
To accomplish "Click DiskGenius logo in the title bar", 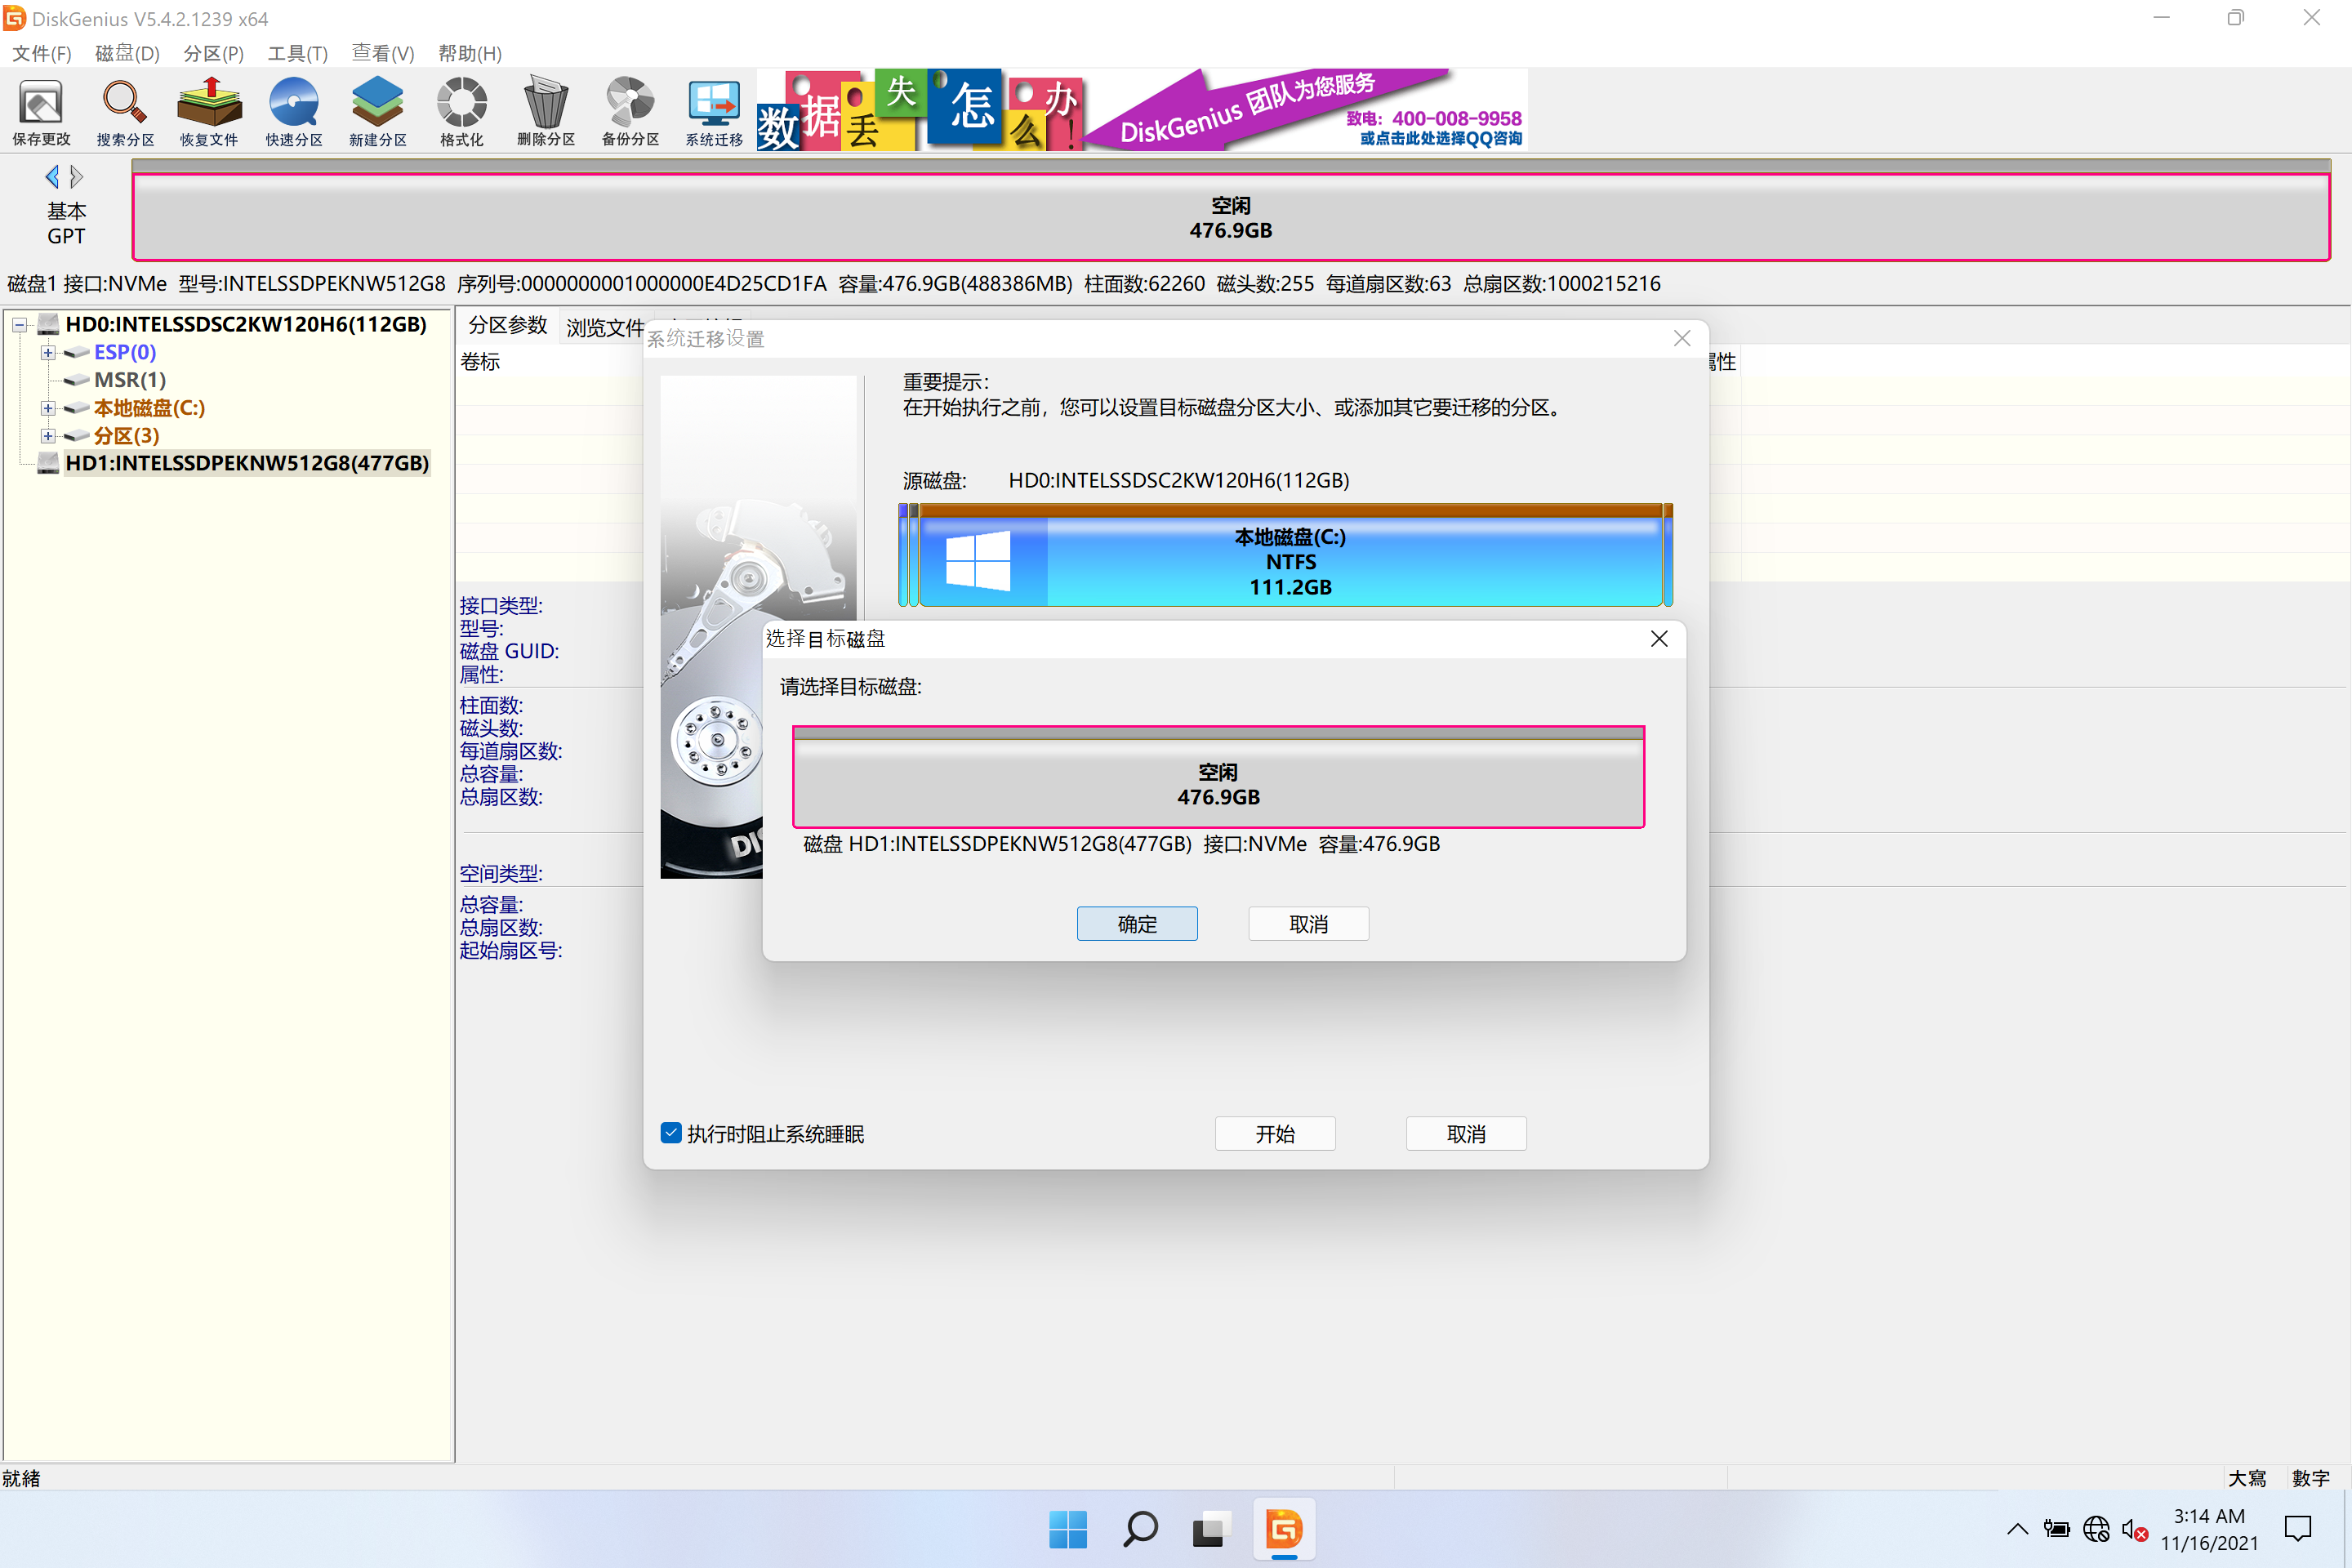I will (x=14, y=18).
